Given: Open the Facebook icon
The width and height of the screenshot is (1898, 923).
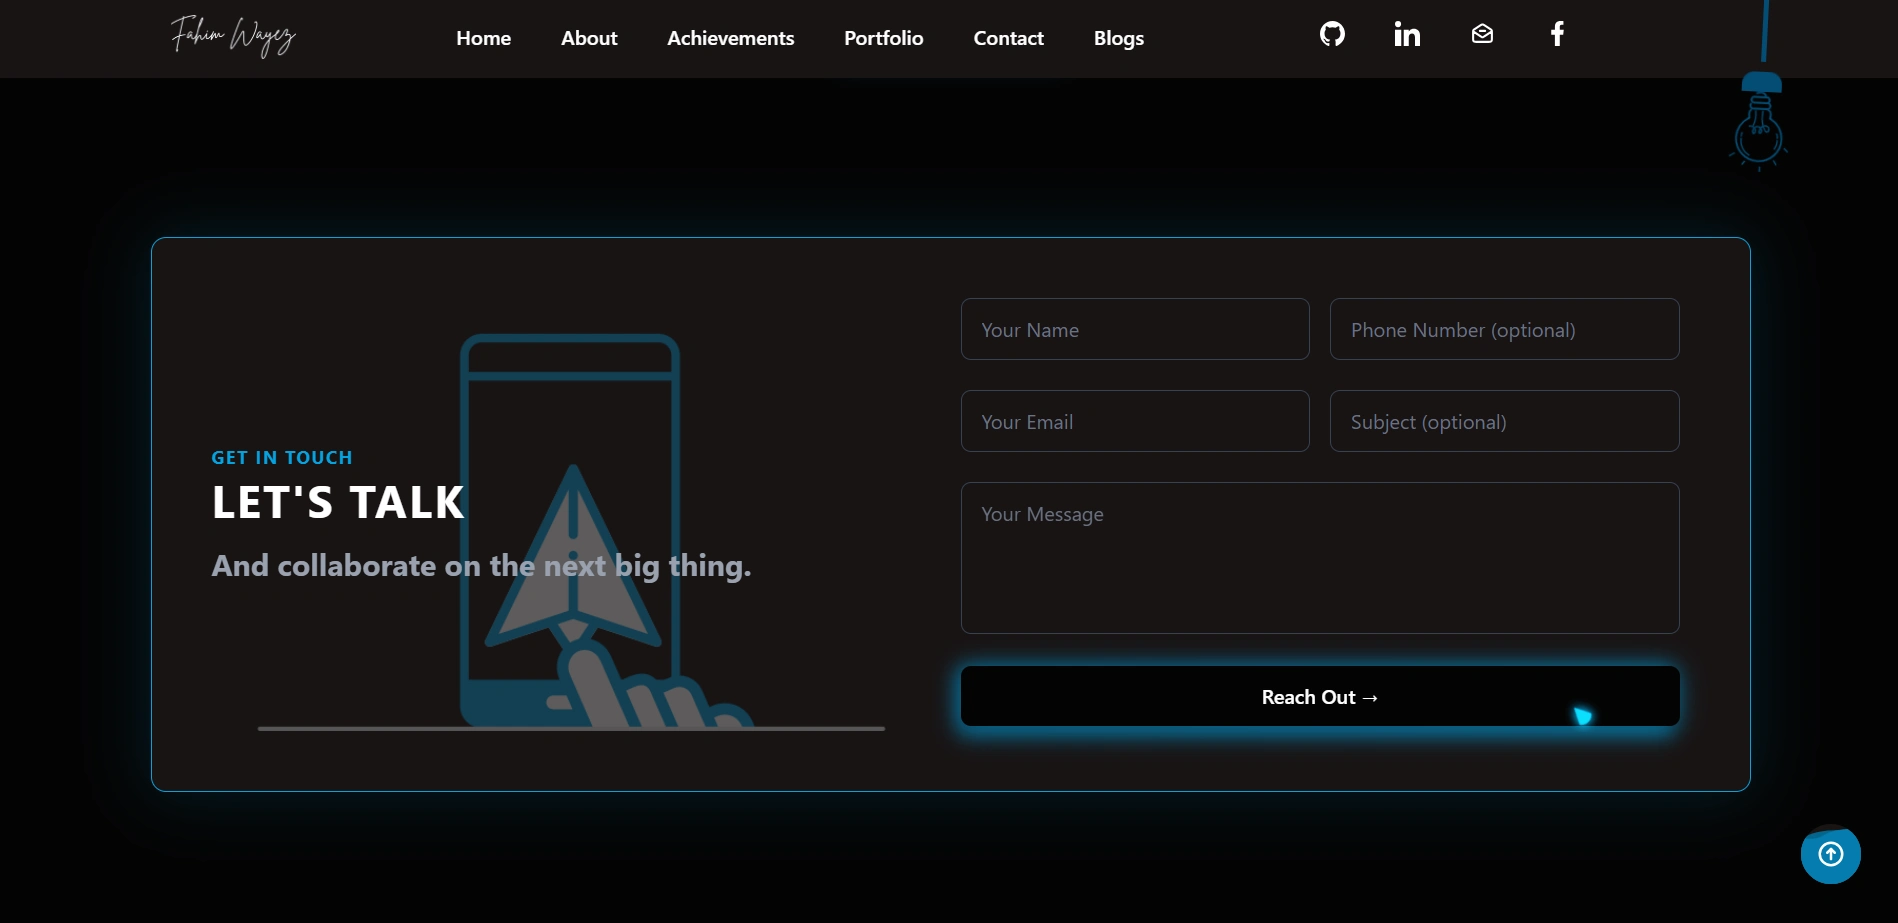Looking at the screenshot, I should [x=1556, y=33].
